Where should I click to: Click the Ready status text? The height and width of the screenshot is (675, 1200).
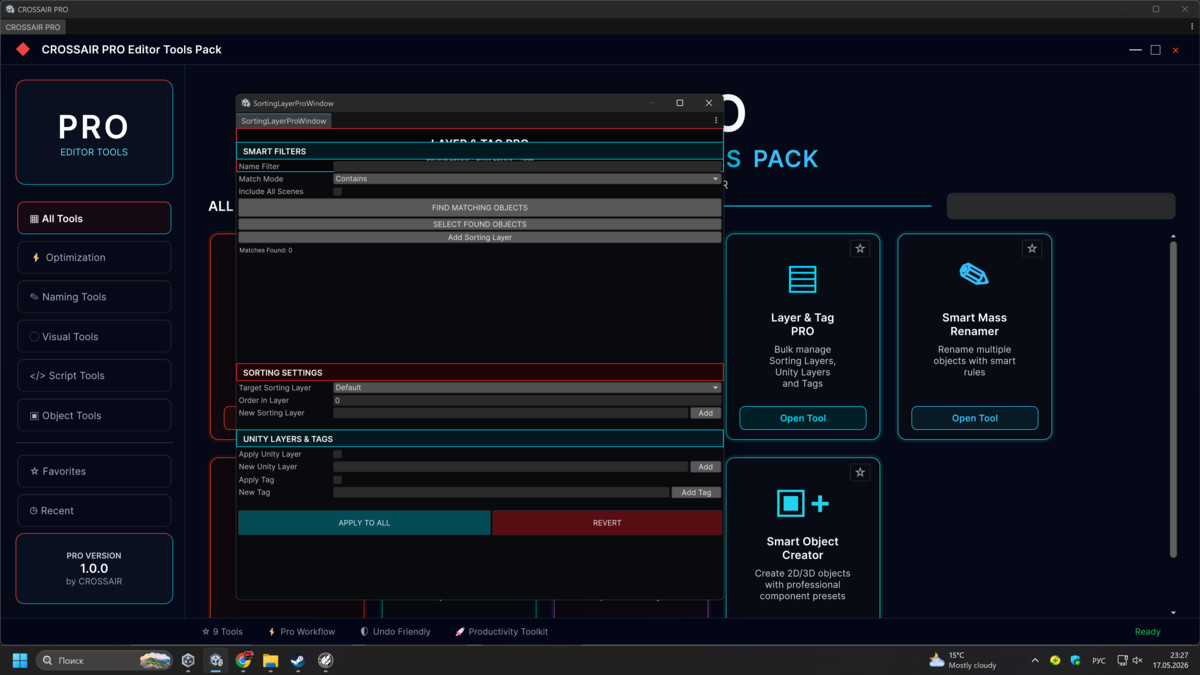(1148, 632)
